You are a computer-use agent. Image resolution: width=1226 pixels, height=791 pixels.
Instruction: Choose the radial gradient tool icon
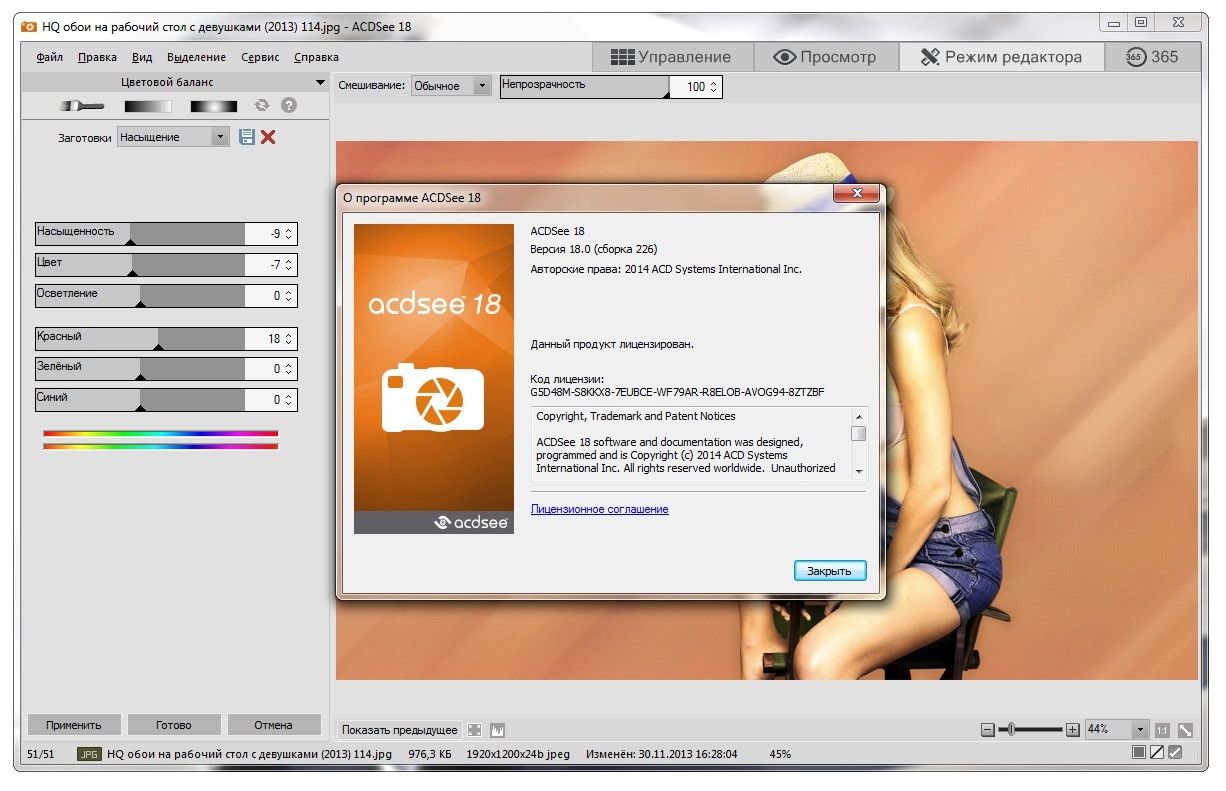tap(213, 105)
